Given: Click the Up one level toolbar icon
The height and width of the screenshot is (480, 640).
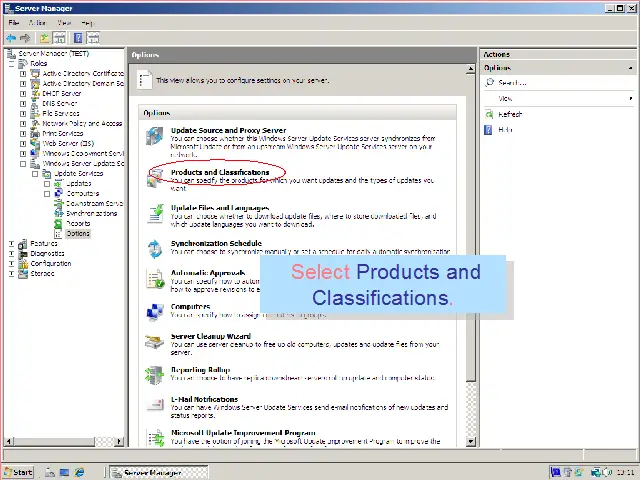Looking at the screenshot, I should click(44, 38).
